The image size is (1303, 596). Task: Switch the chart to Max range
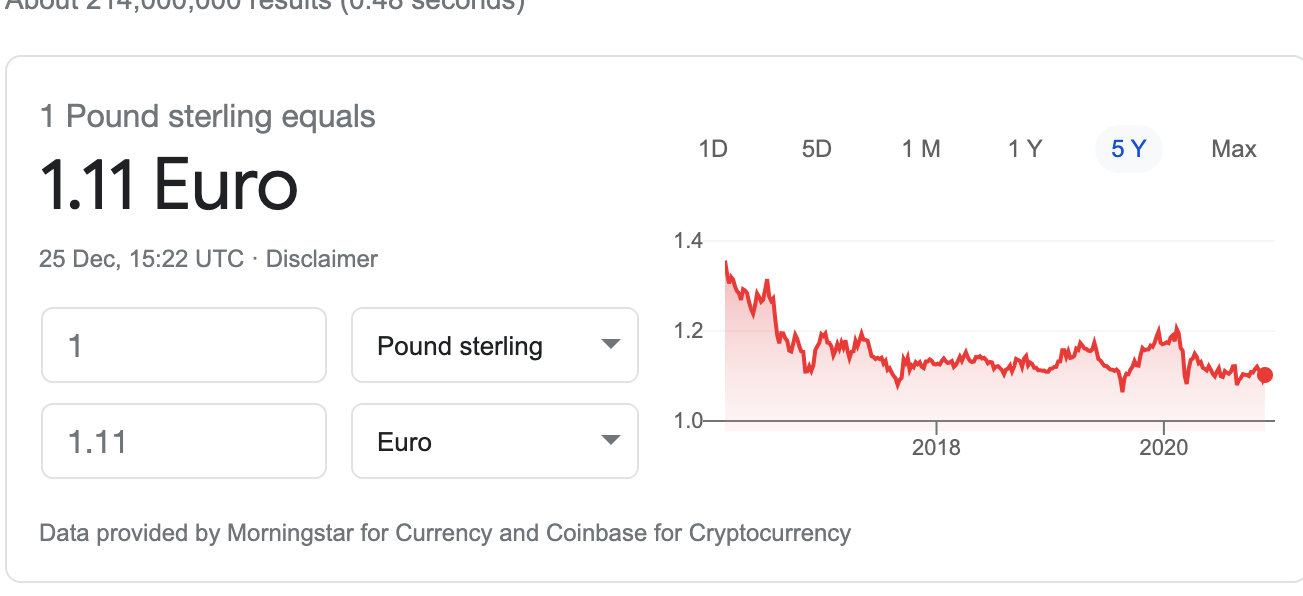coord(1233,149)
